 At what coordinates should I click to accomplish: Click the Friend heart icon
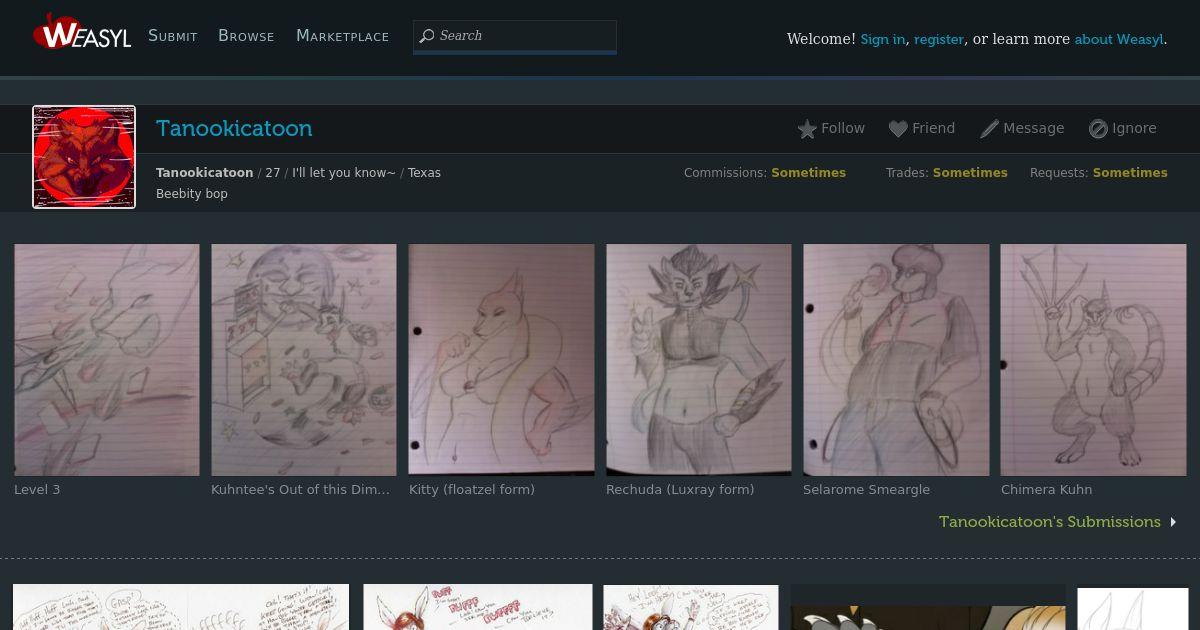pos(898,129)
